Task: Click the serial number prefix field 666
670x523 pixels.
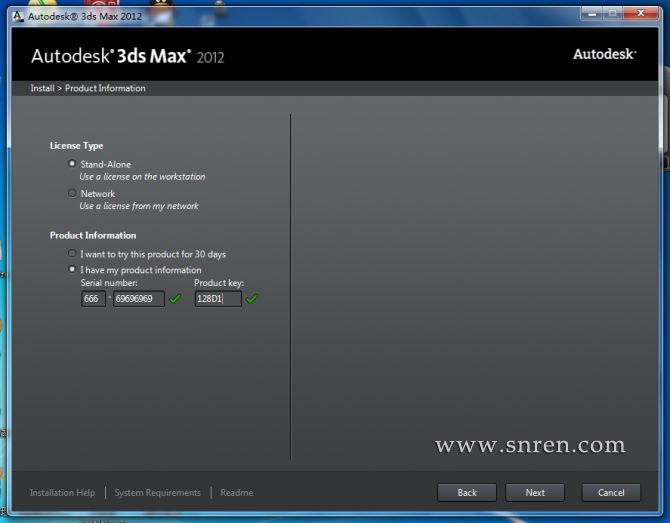Action: click(x=93, y=298)
